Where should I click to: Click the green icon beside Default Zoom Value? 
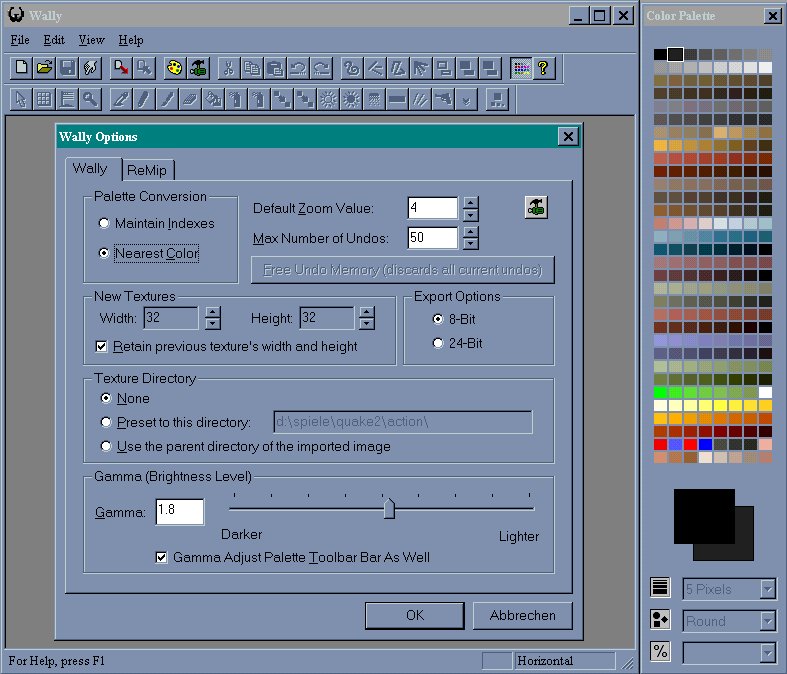tap(537, 207)
